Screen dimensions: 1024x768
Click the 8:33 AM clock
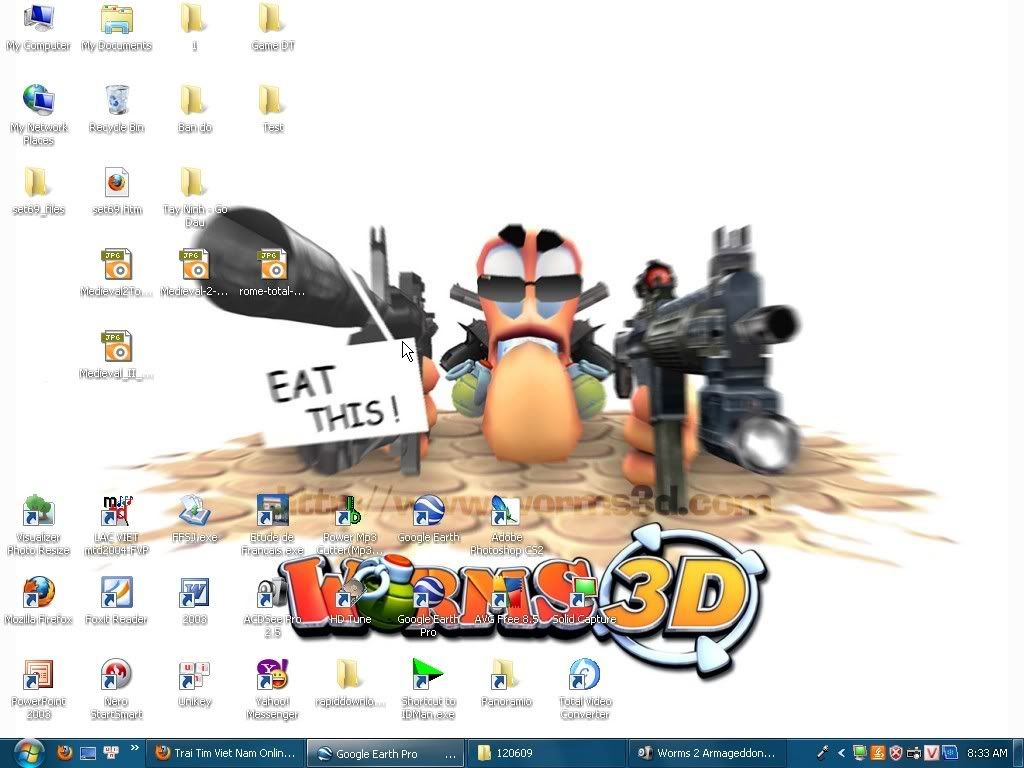pyautogui.click(x=987, y=753)
